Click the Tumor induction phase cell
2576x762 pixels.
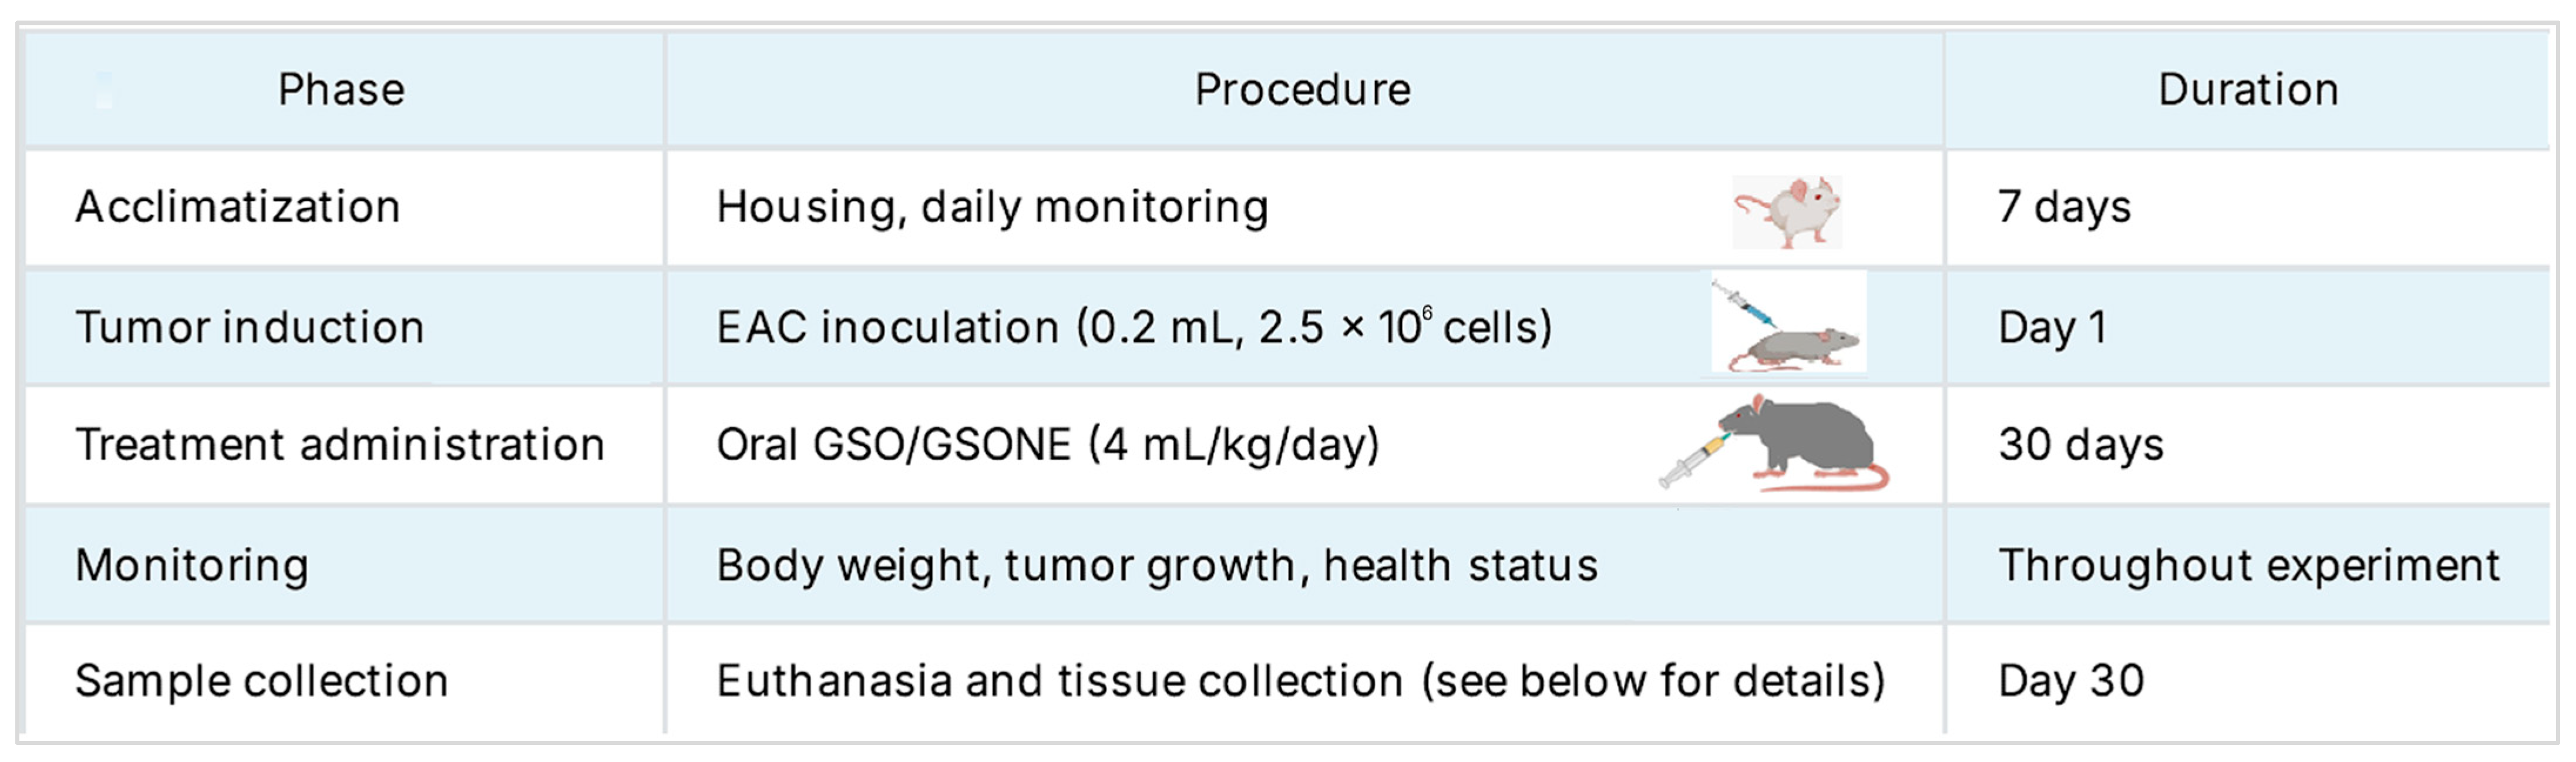pyautogui.click(x=250, y=327)
